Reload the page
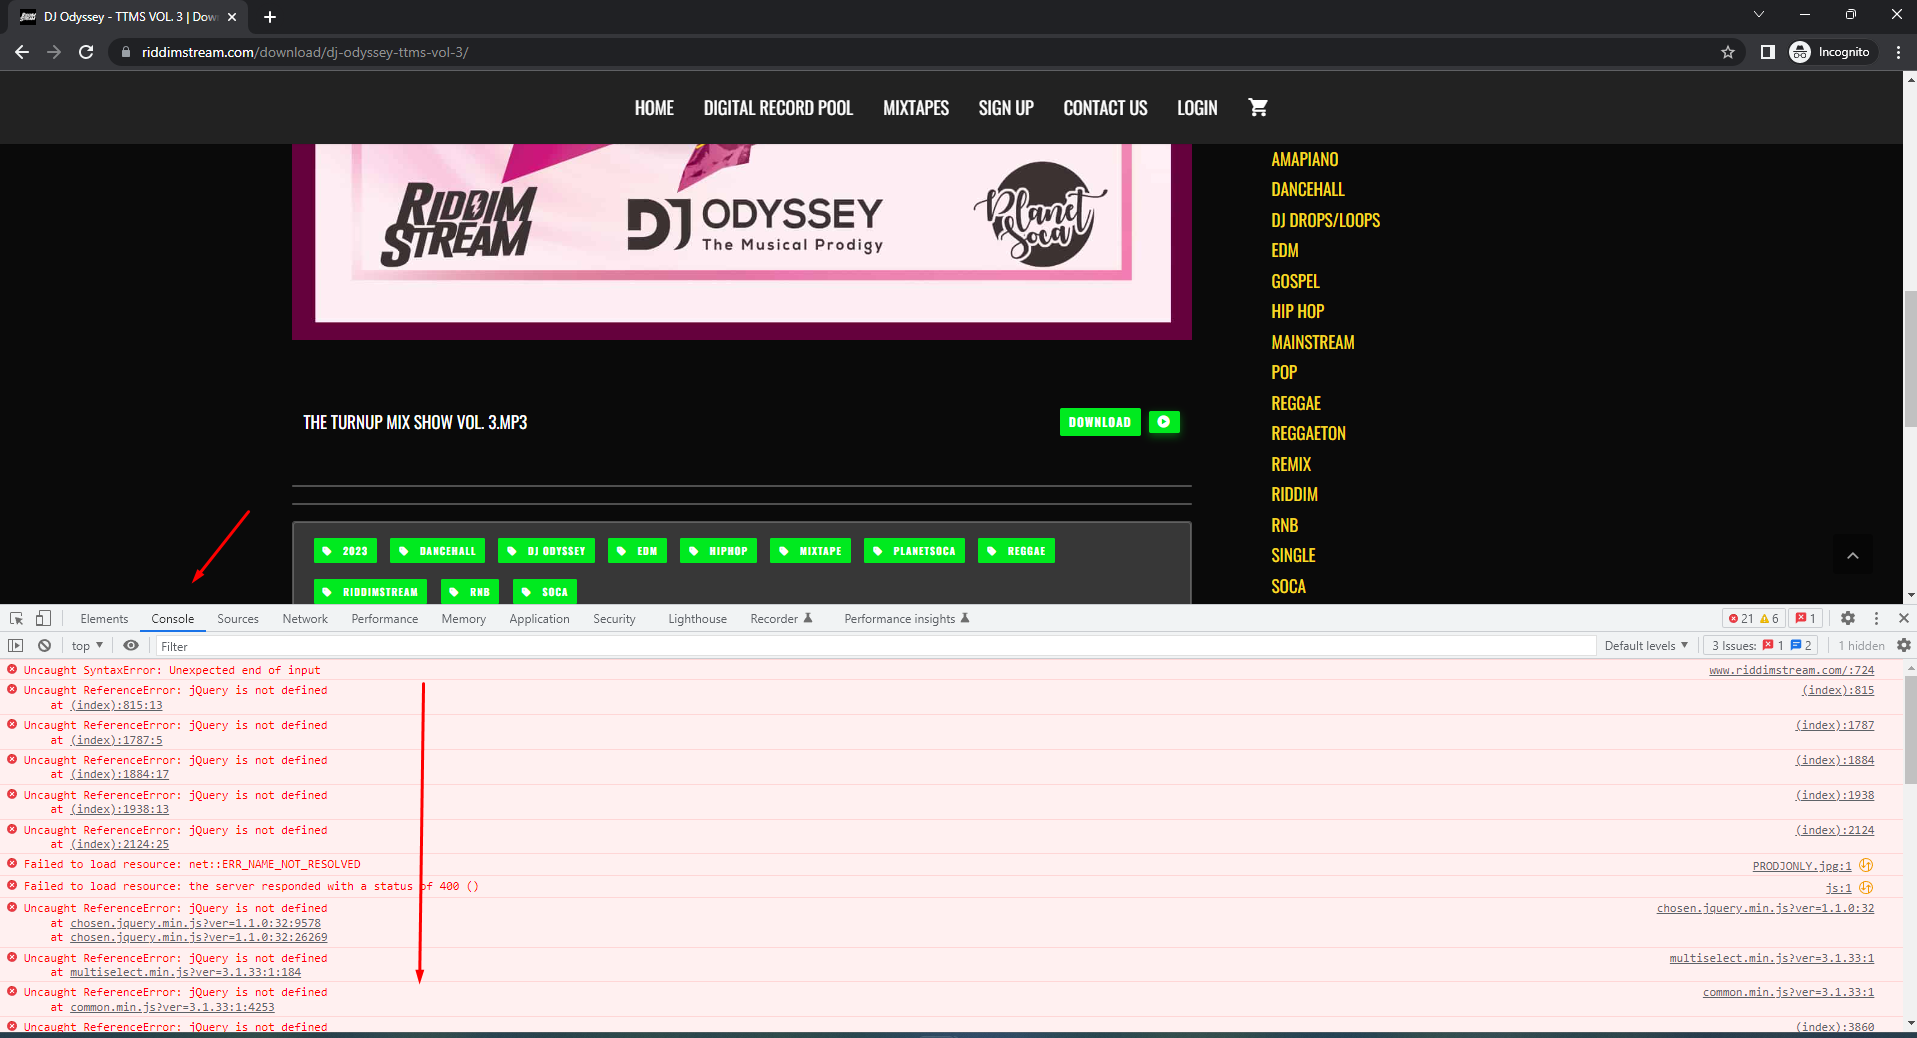 pyautogui.click(x=86, y=52)
